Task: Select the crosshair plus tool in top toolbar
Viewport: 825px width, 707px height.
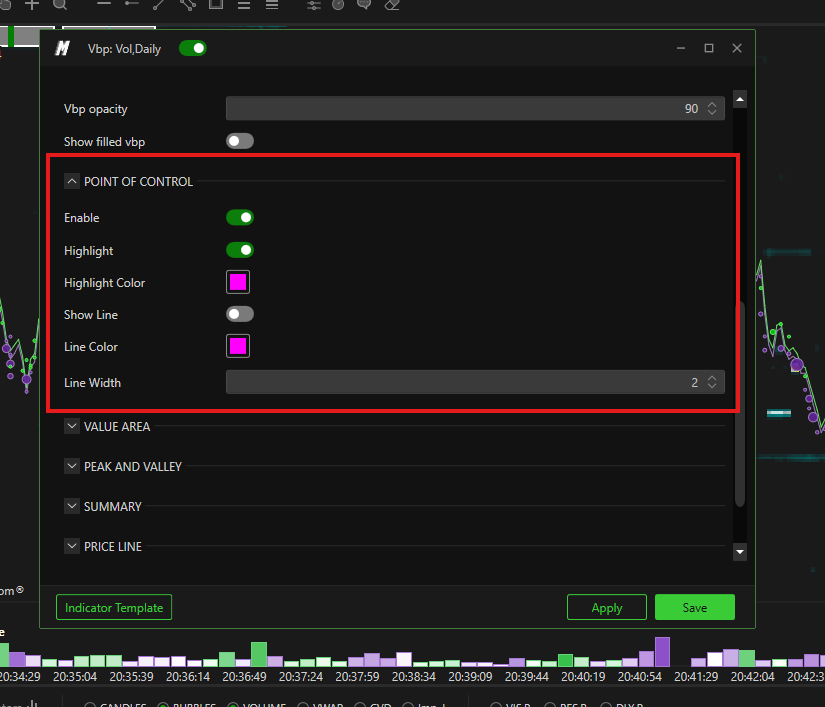Action: pyautogui.click(x=32, y=5)
